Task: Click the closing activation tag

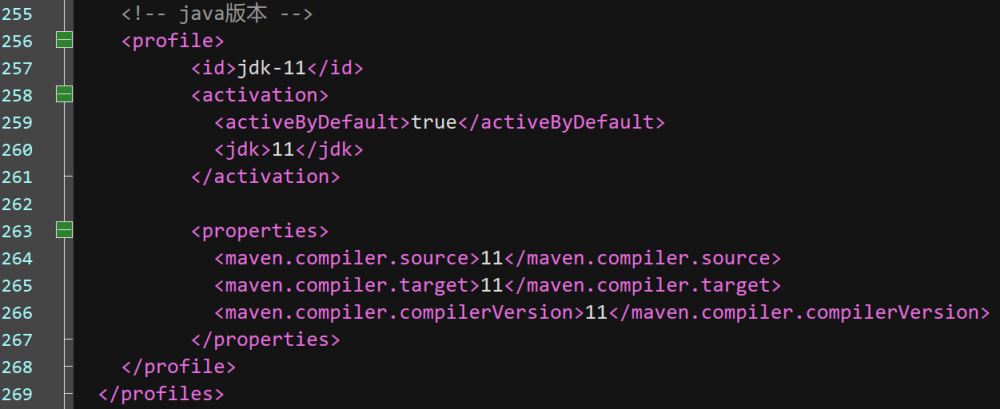Action: (266, 177)
